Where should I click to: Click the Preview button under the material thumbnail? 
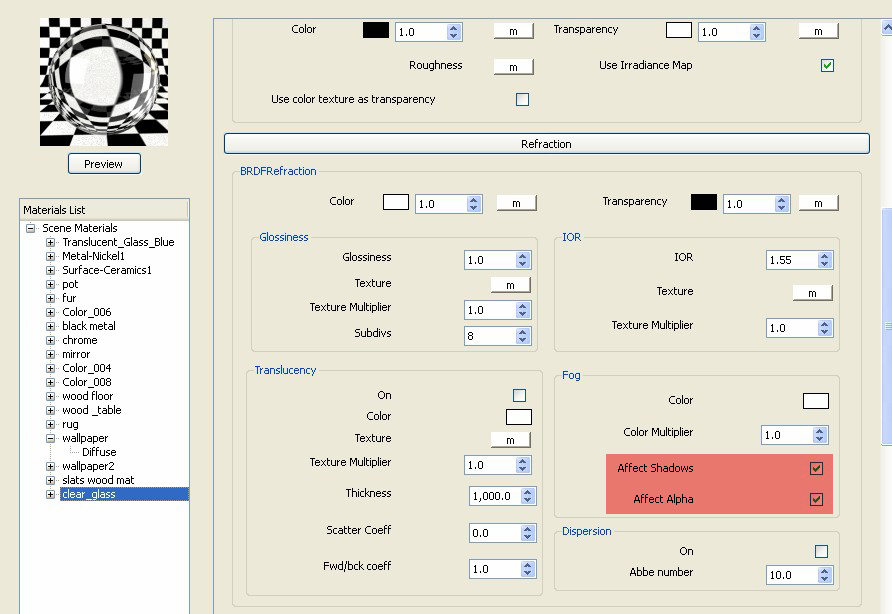(104, 163)
